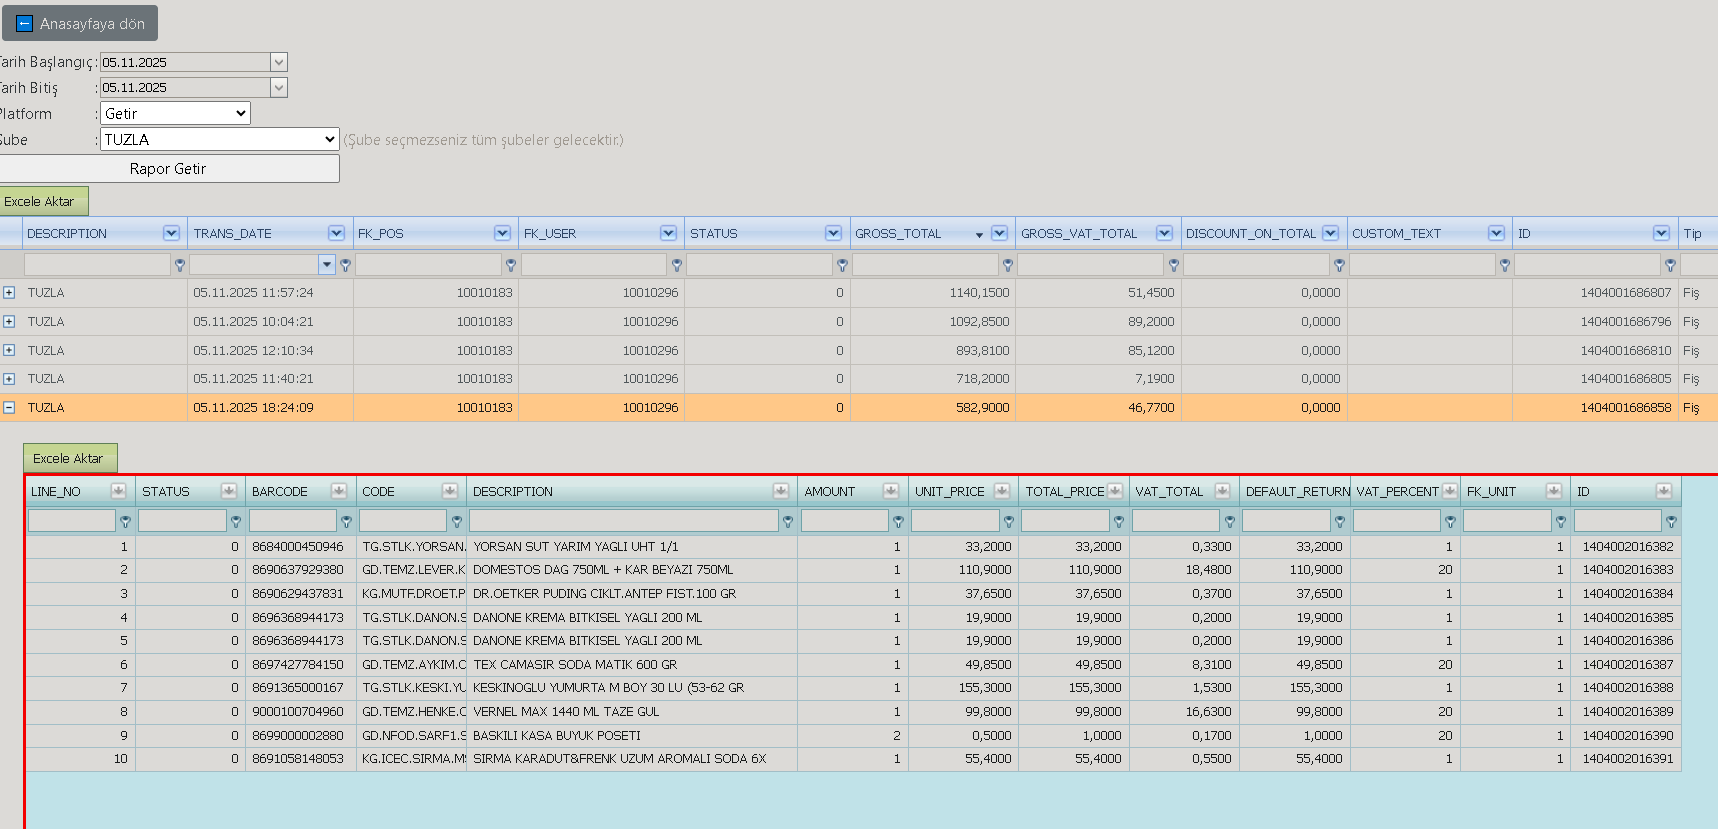1718x829 pixels.
Task: Click the filter icon beside BARCODE filter box
Action: [x=346, y=521]
